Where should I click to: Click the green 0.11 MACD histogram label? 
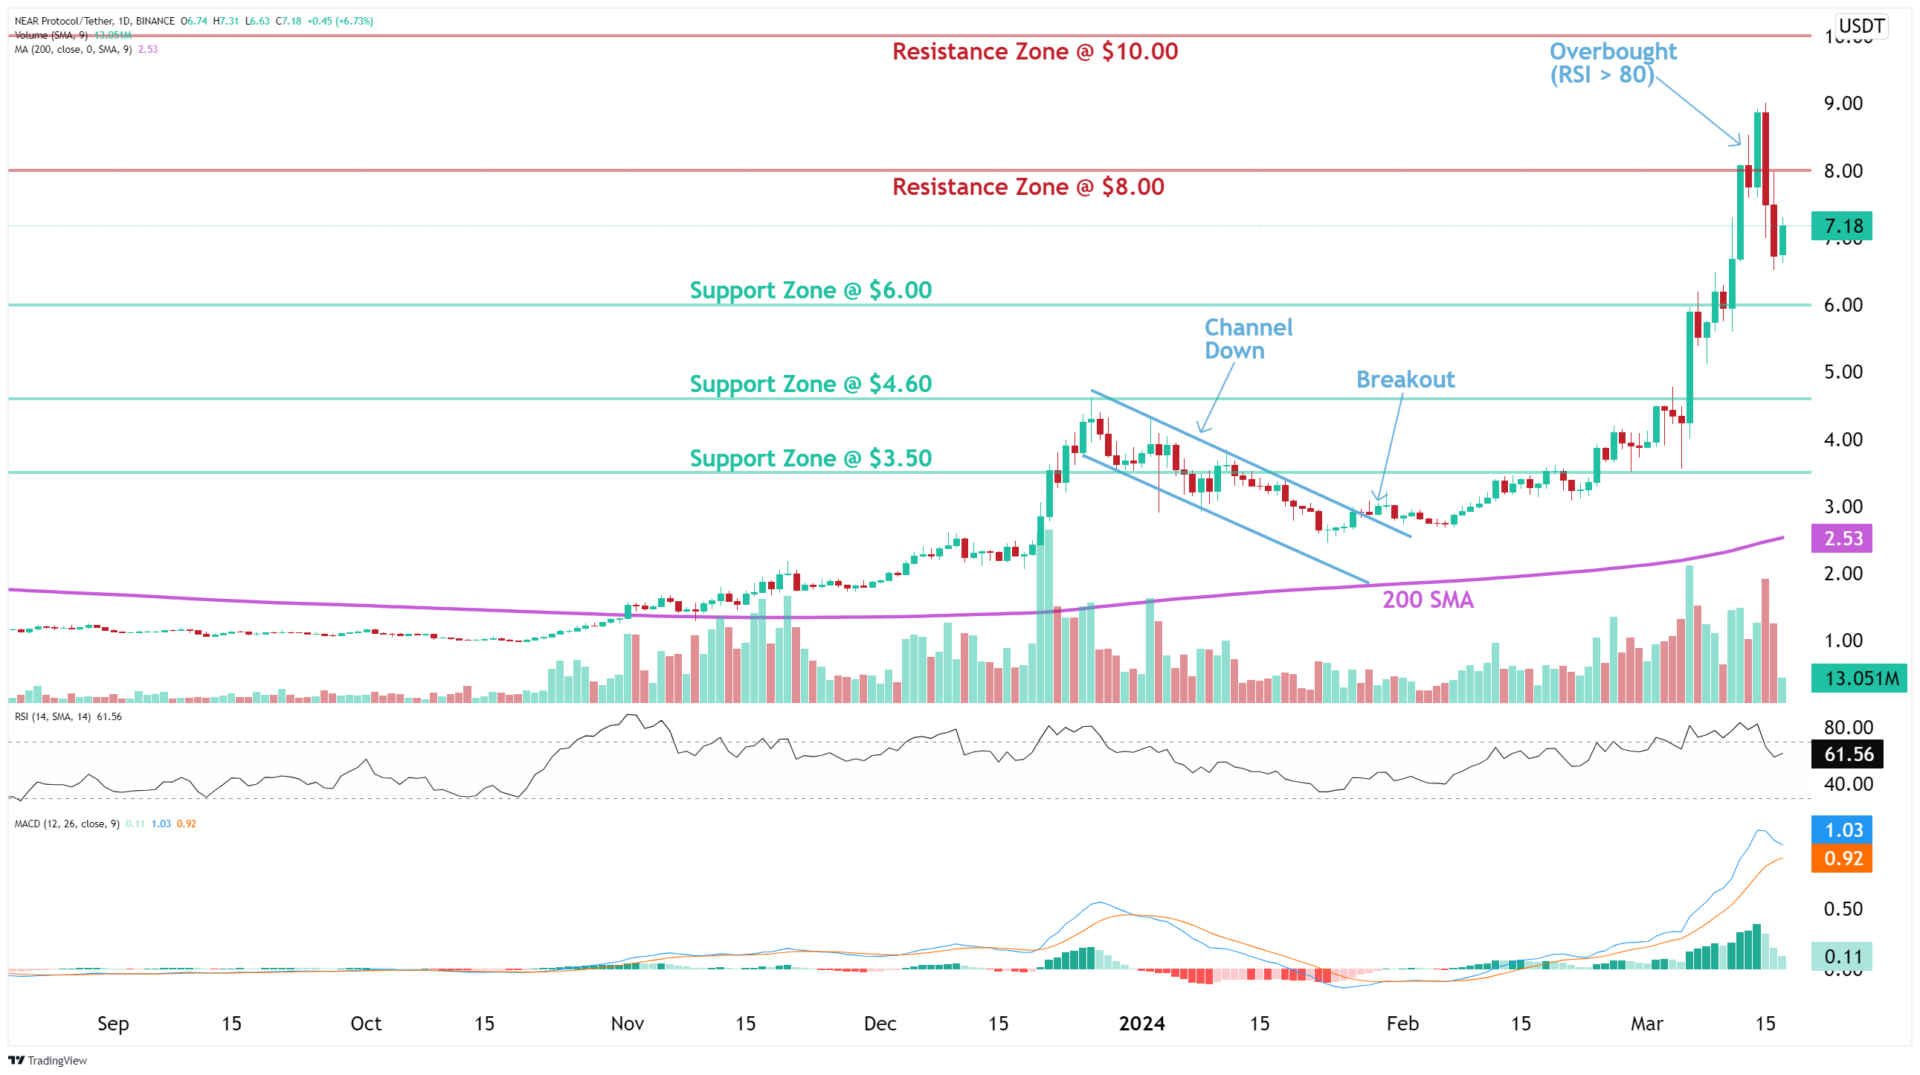1843,956
